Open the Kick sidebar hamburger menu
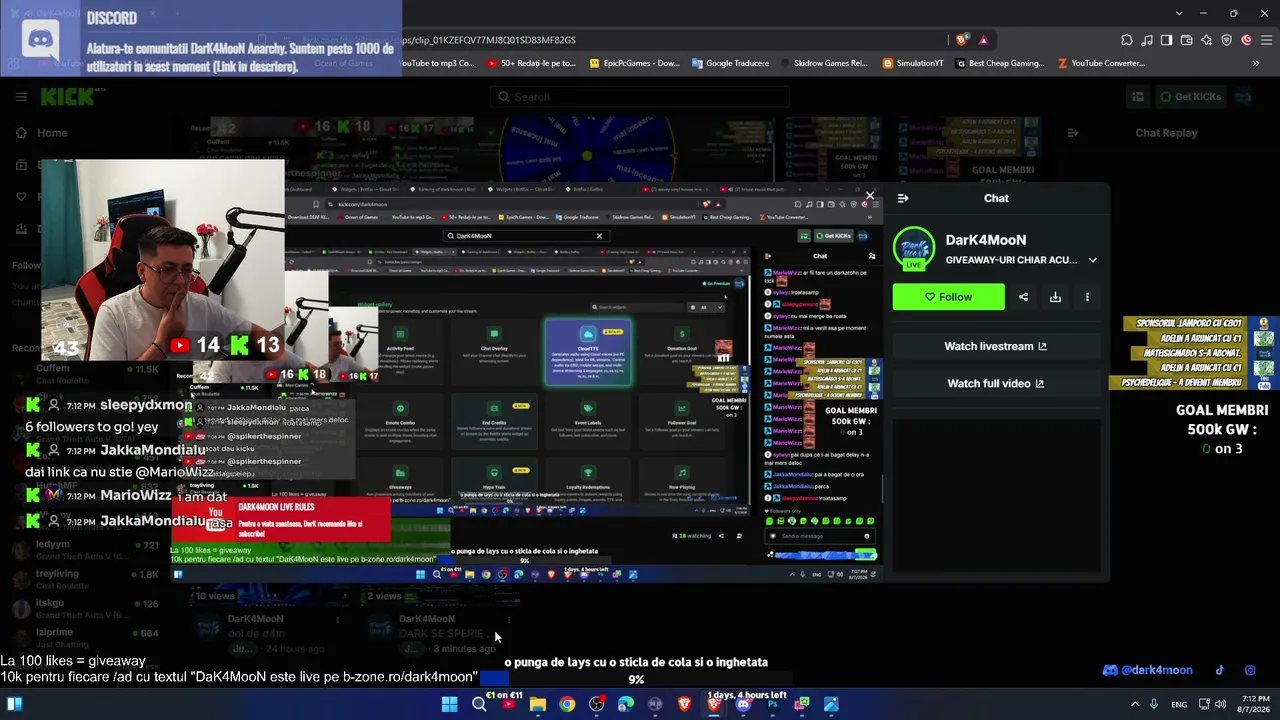This screenshot has height=720, width=1280. (21, 97)
